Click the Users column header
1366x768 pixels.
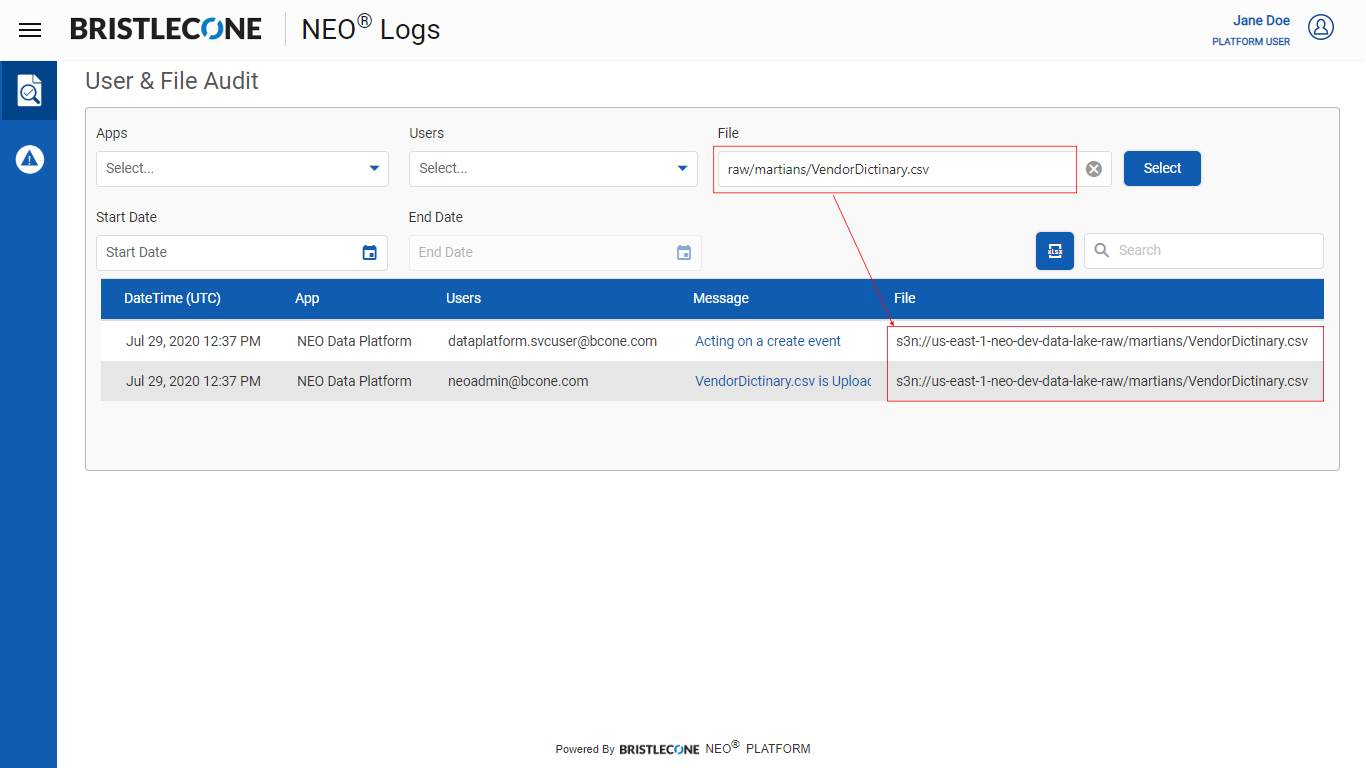[463, 298]
